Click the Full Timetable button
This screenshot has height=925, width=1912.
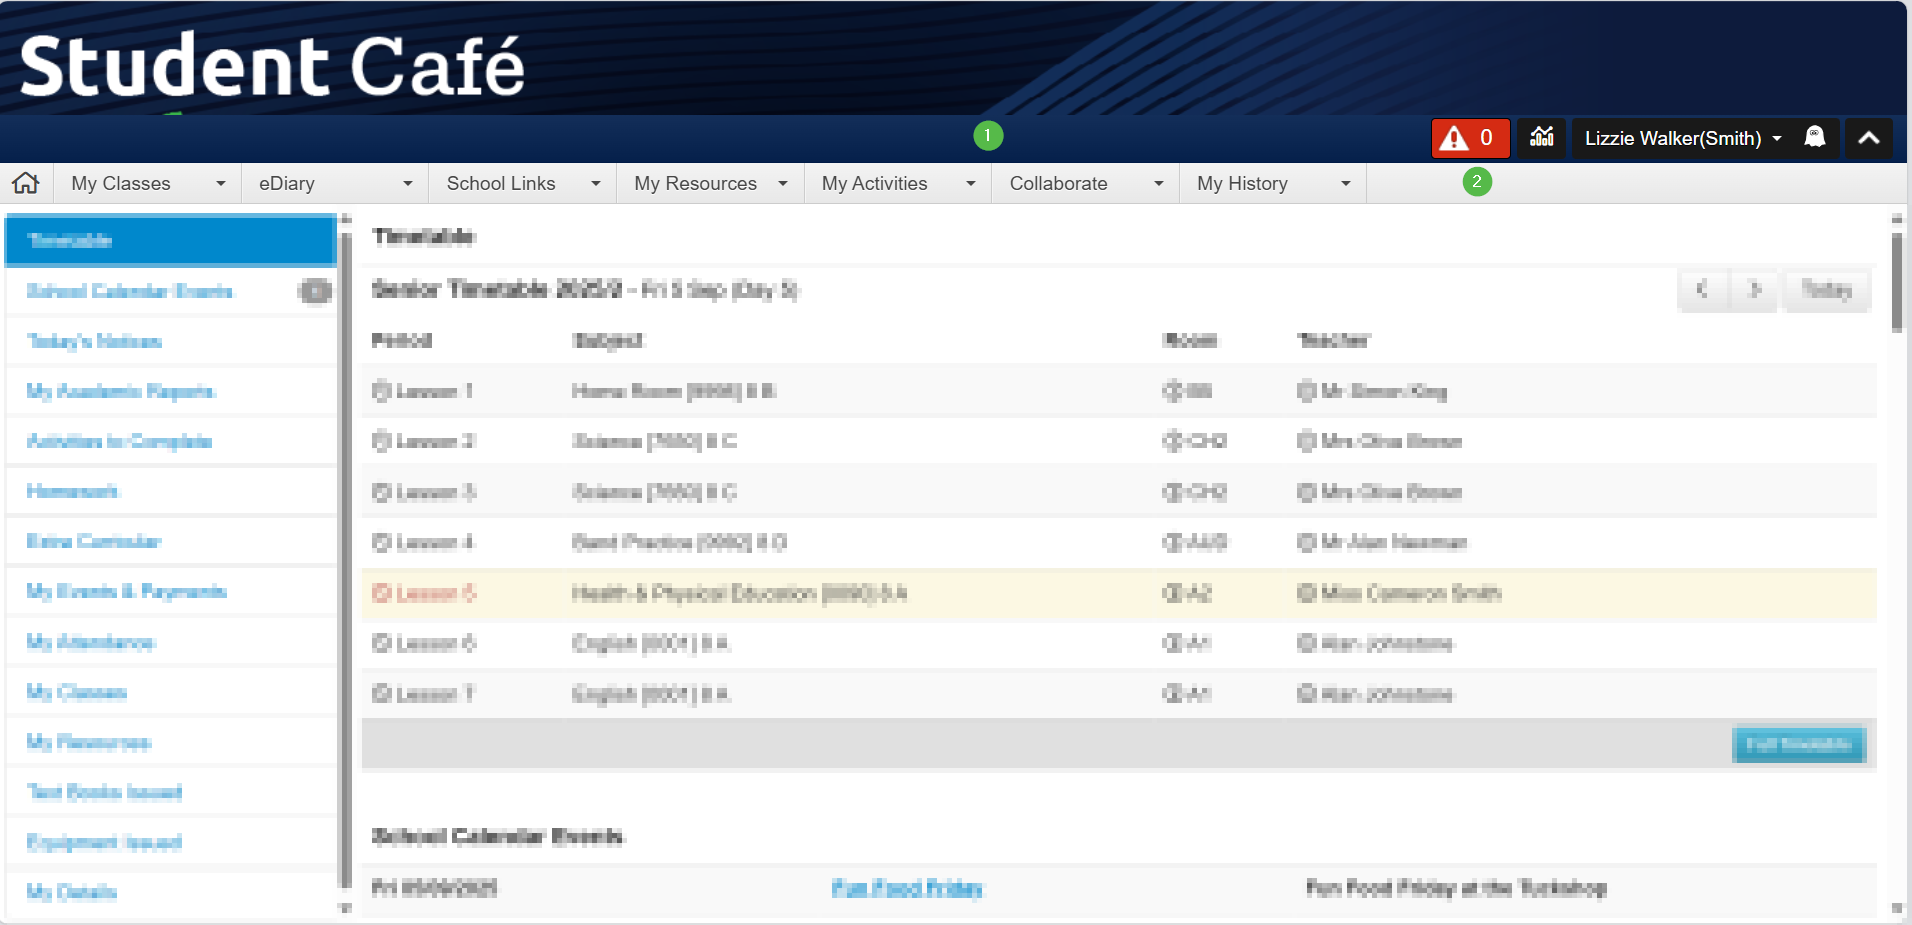coord(1798,744)
